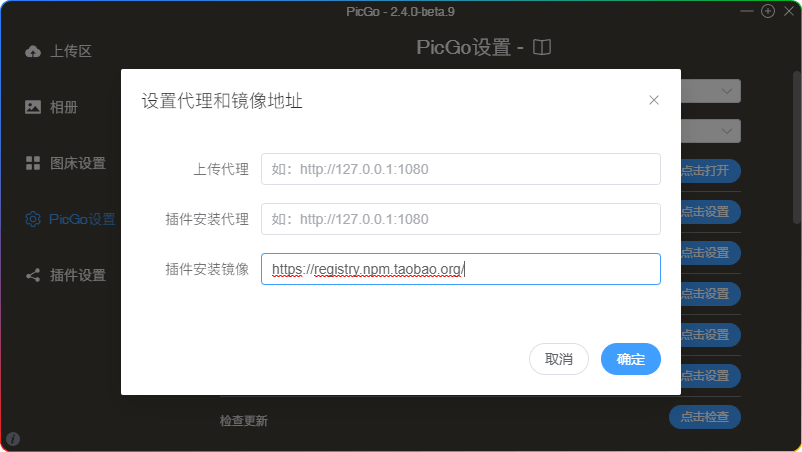The image size is (802, 452).
Task: Click the info icon in bottom-left corner
Action: [x=13, y=438]
